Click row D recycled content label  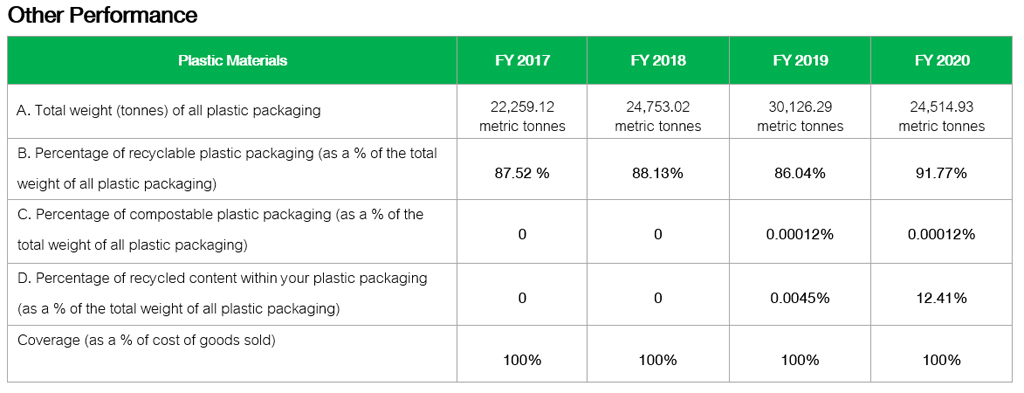[x=222, y=293]
